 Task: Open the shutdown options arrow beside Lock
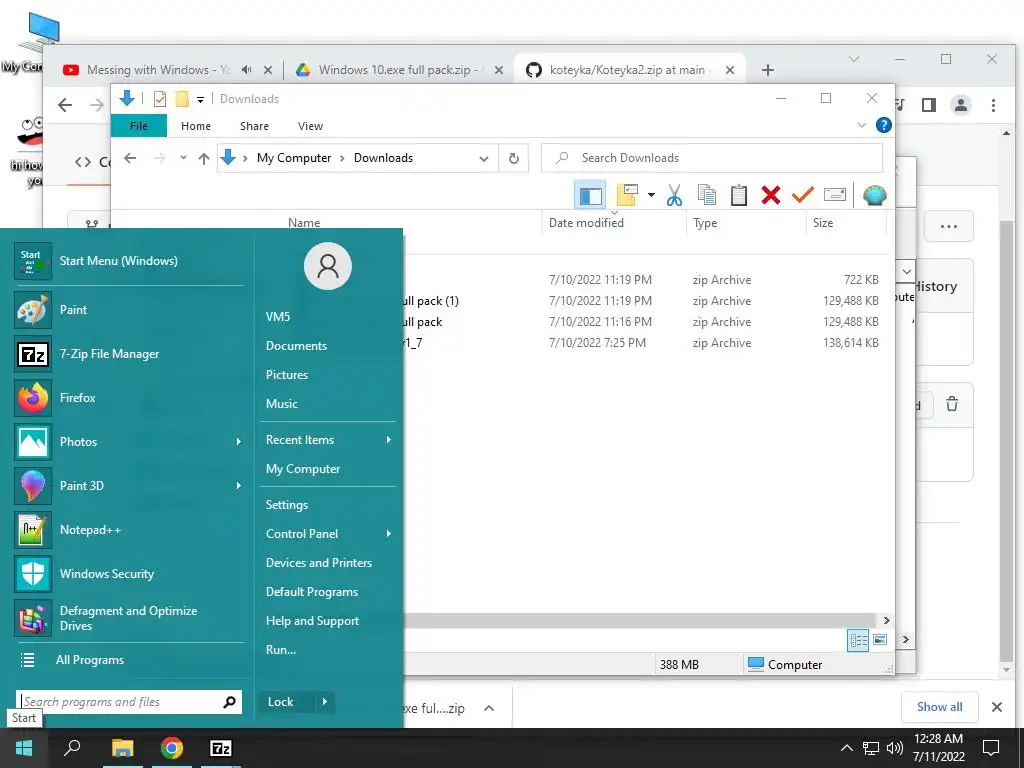[325, 702]
